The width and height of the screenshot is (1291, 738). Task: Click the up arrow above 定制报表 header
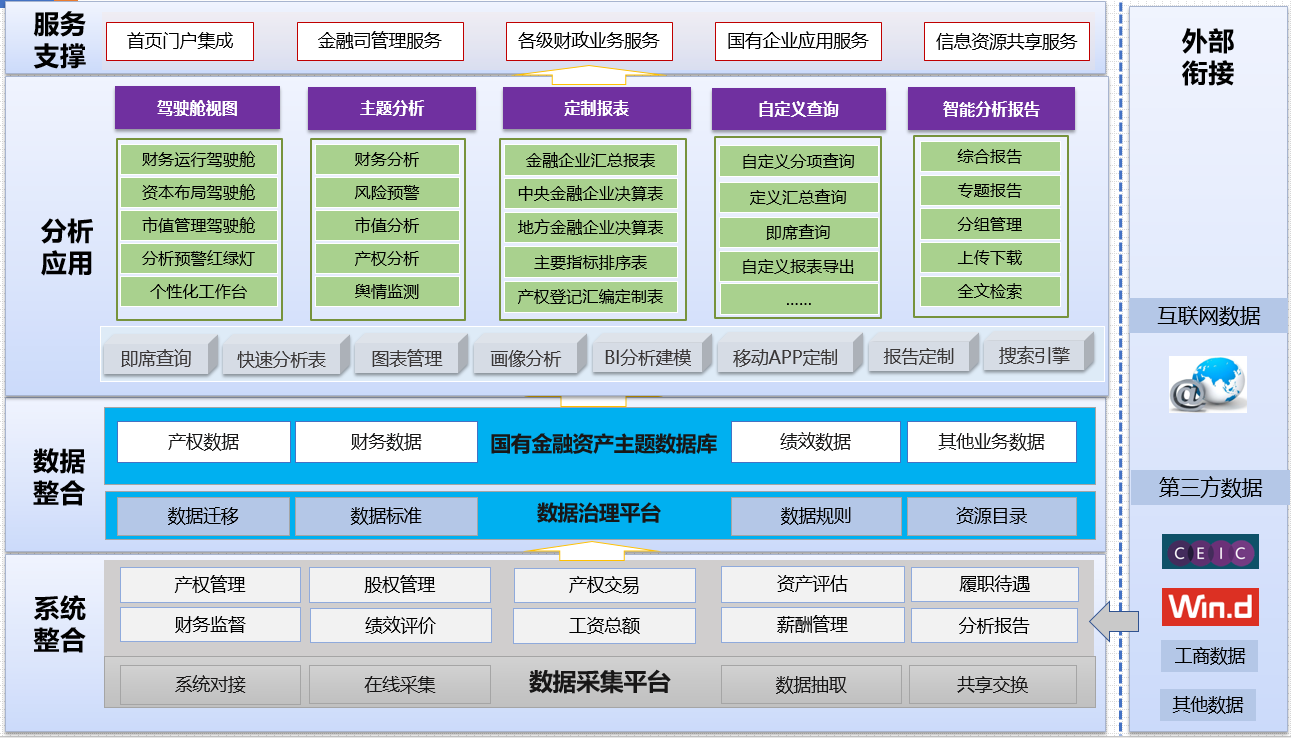tap(594, 75)
